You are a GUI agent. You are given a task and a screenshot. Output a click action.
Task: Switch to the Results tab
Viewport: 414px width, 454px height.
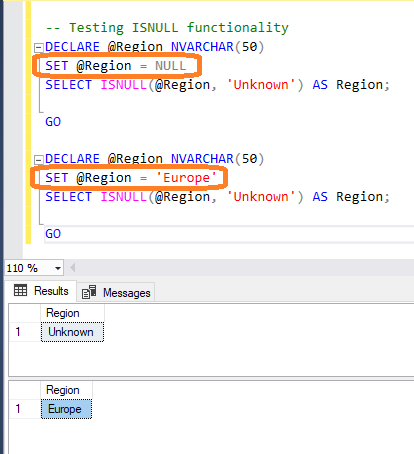41,291
